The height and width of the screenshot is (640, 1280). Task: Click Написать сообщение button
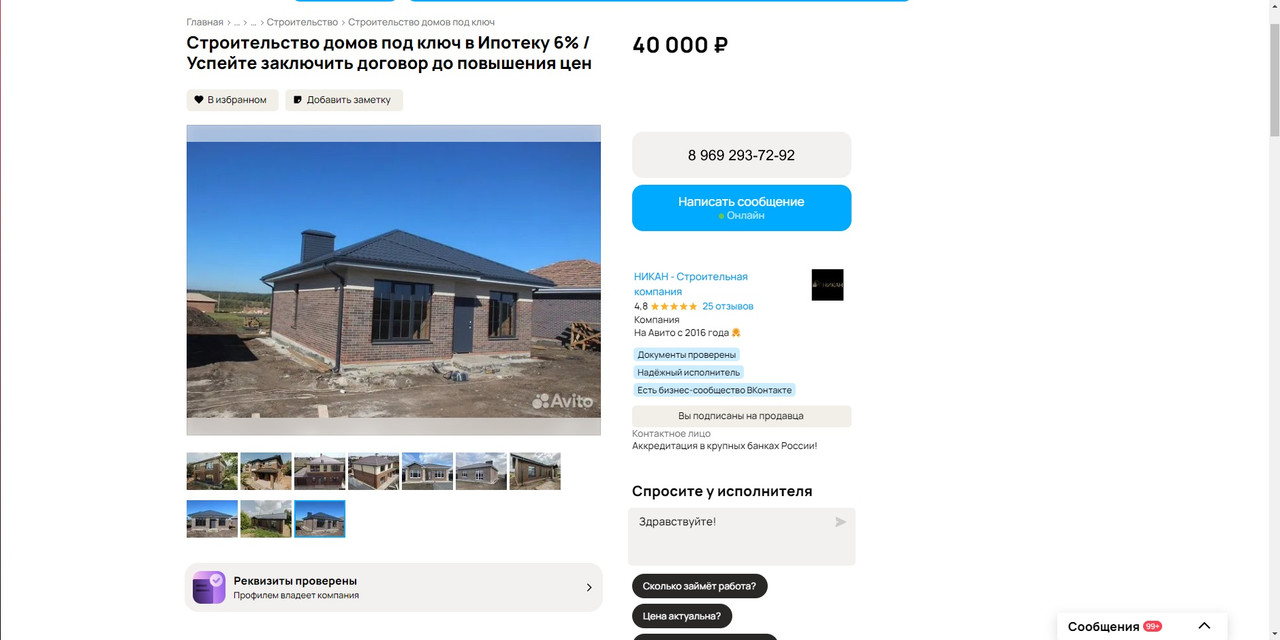[741, 208]
